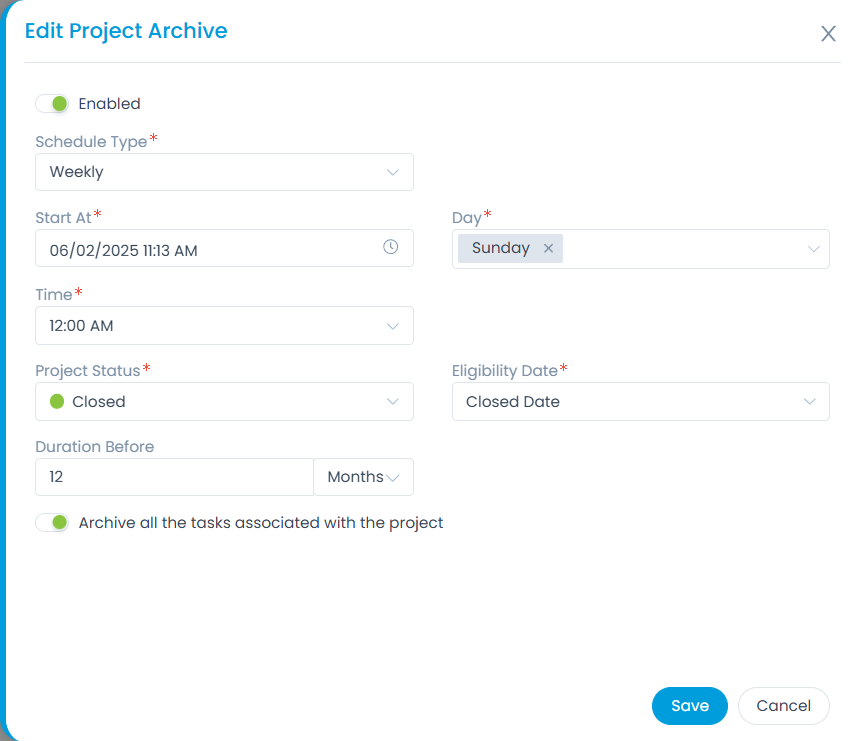
Task: Toggle the Enabled switch
Action: 51,104
